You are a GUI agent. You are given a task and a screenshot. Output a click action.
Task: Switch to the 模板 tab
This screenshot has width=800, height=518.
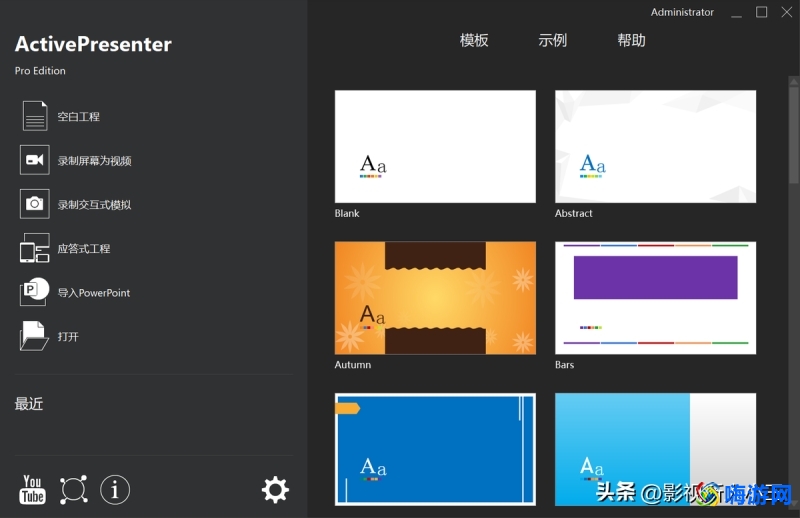point(474,40)
